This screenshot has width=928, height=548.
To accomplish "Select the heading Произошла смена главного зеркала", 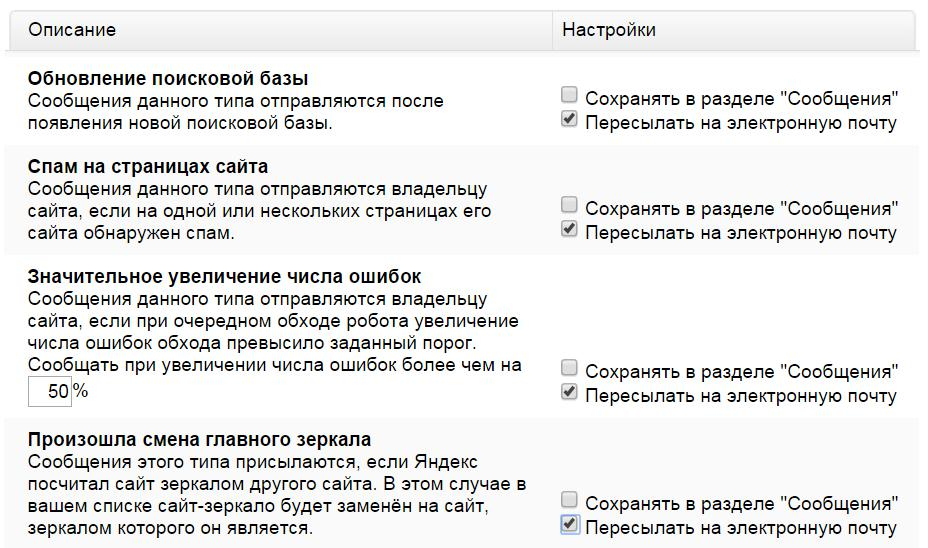I will pos(199,440).
